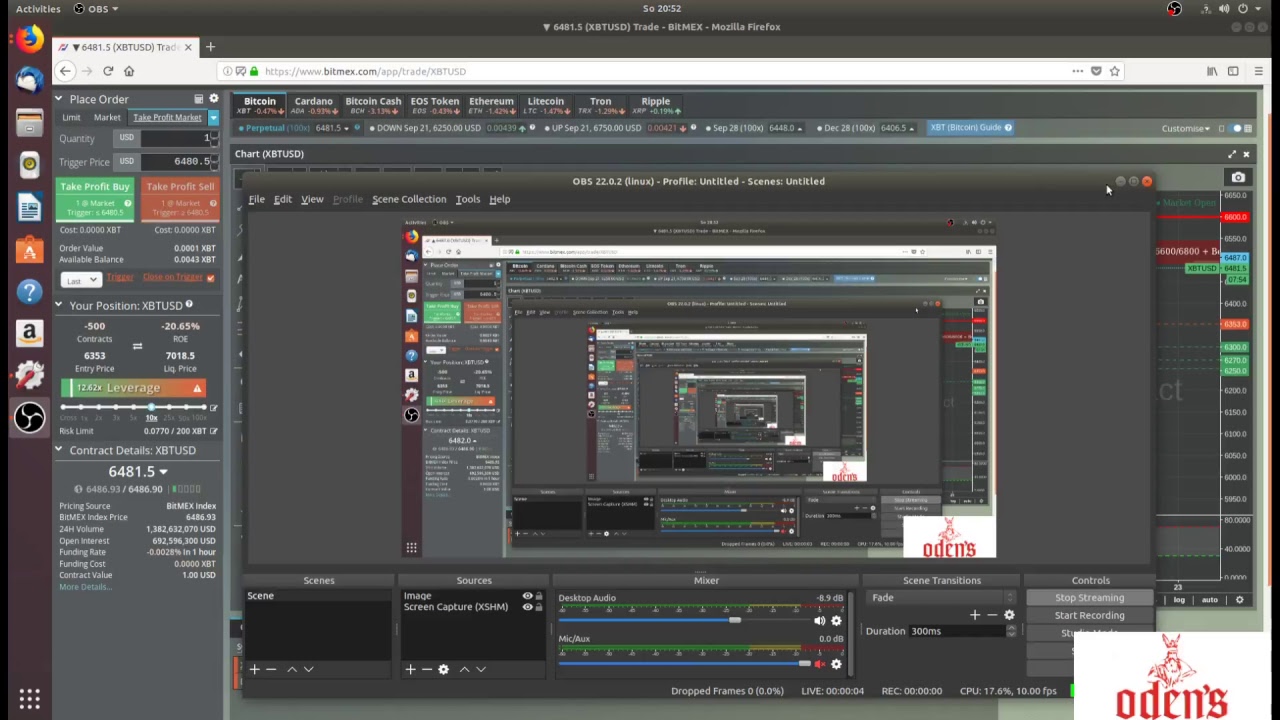1280x720 pixels.
Task: Lock the Image source
Action: pos(539,597)
